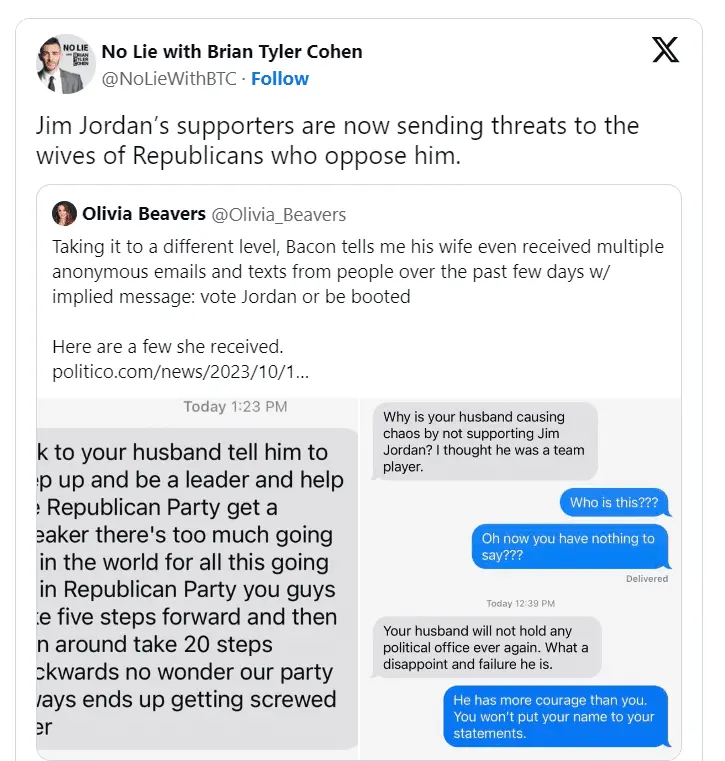Click the blue "He has more courage than you" reply

pos(554,717)
